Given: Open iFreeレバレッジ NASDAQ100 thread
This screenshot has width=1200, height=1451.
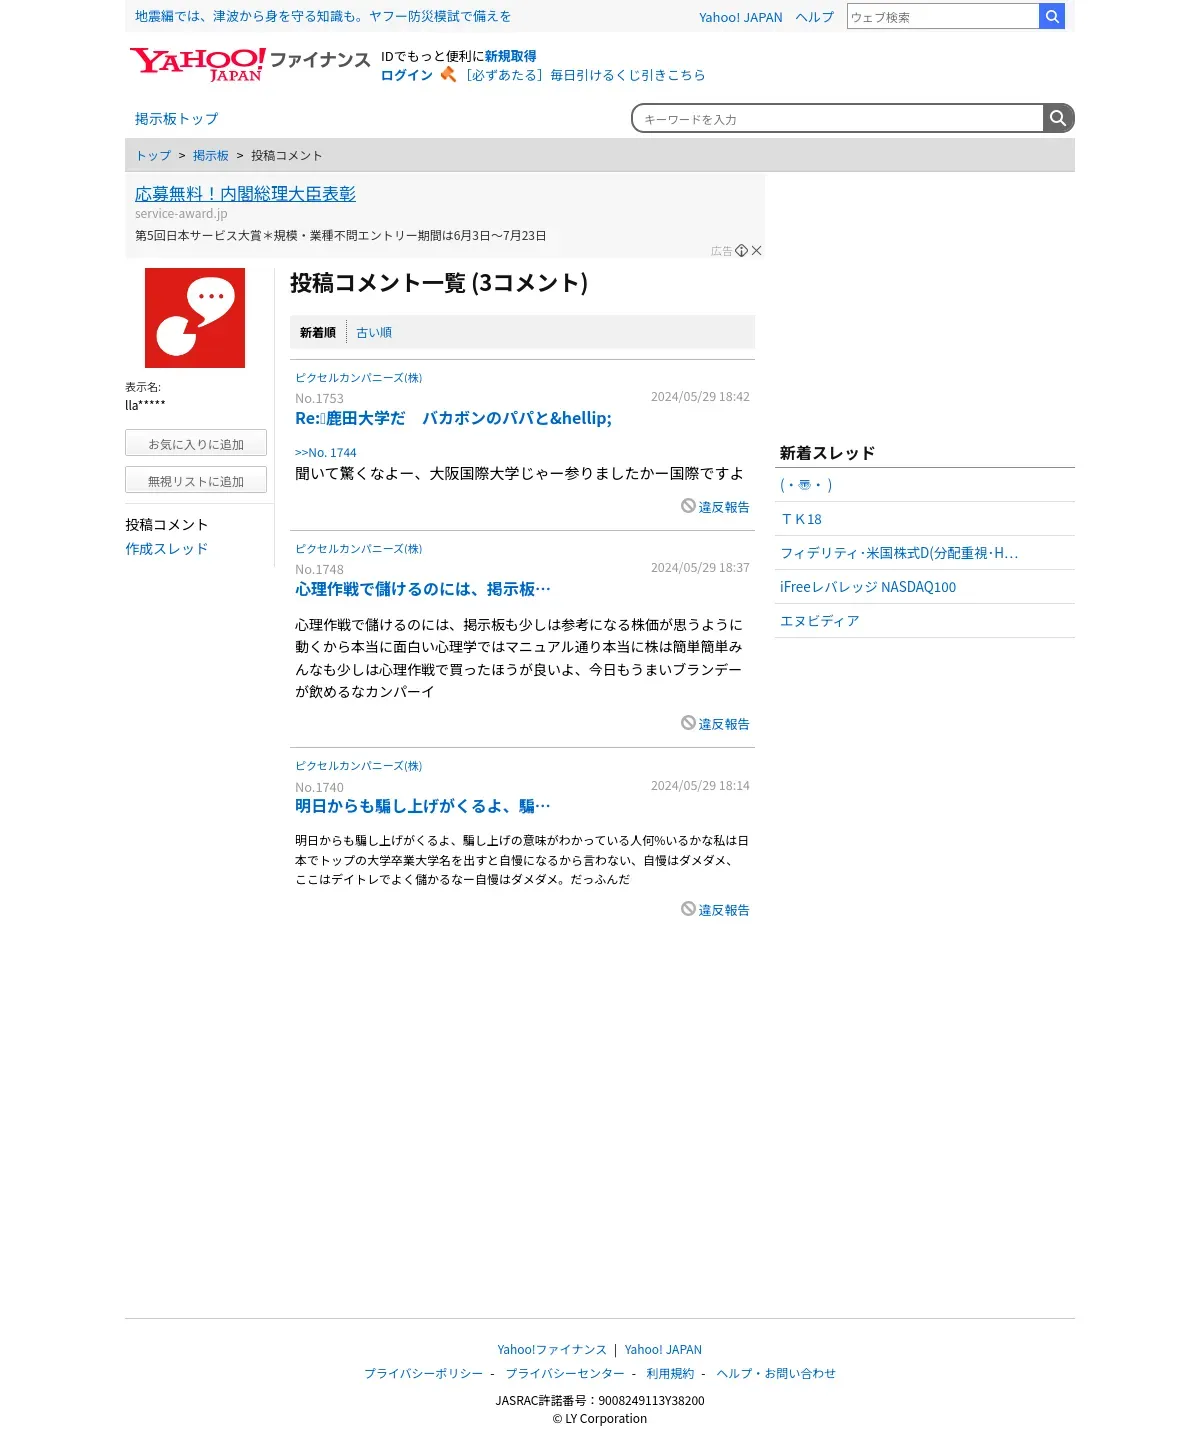Looking at the screenshot, I should (x=868, y=587).
